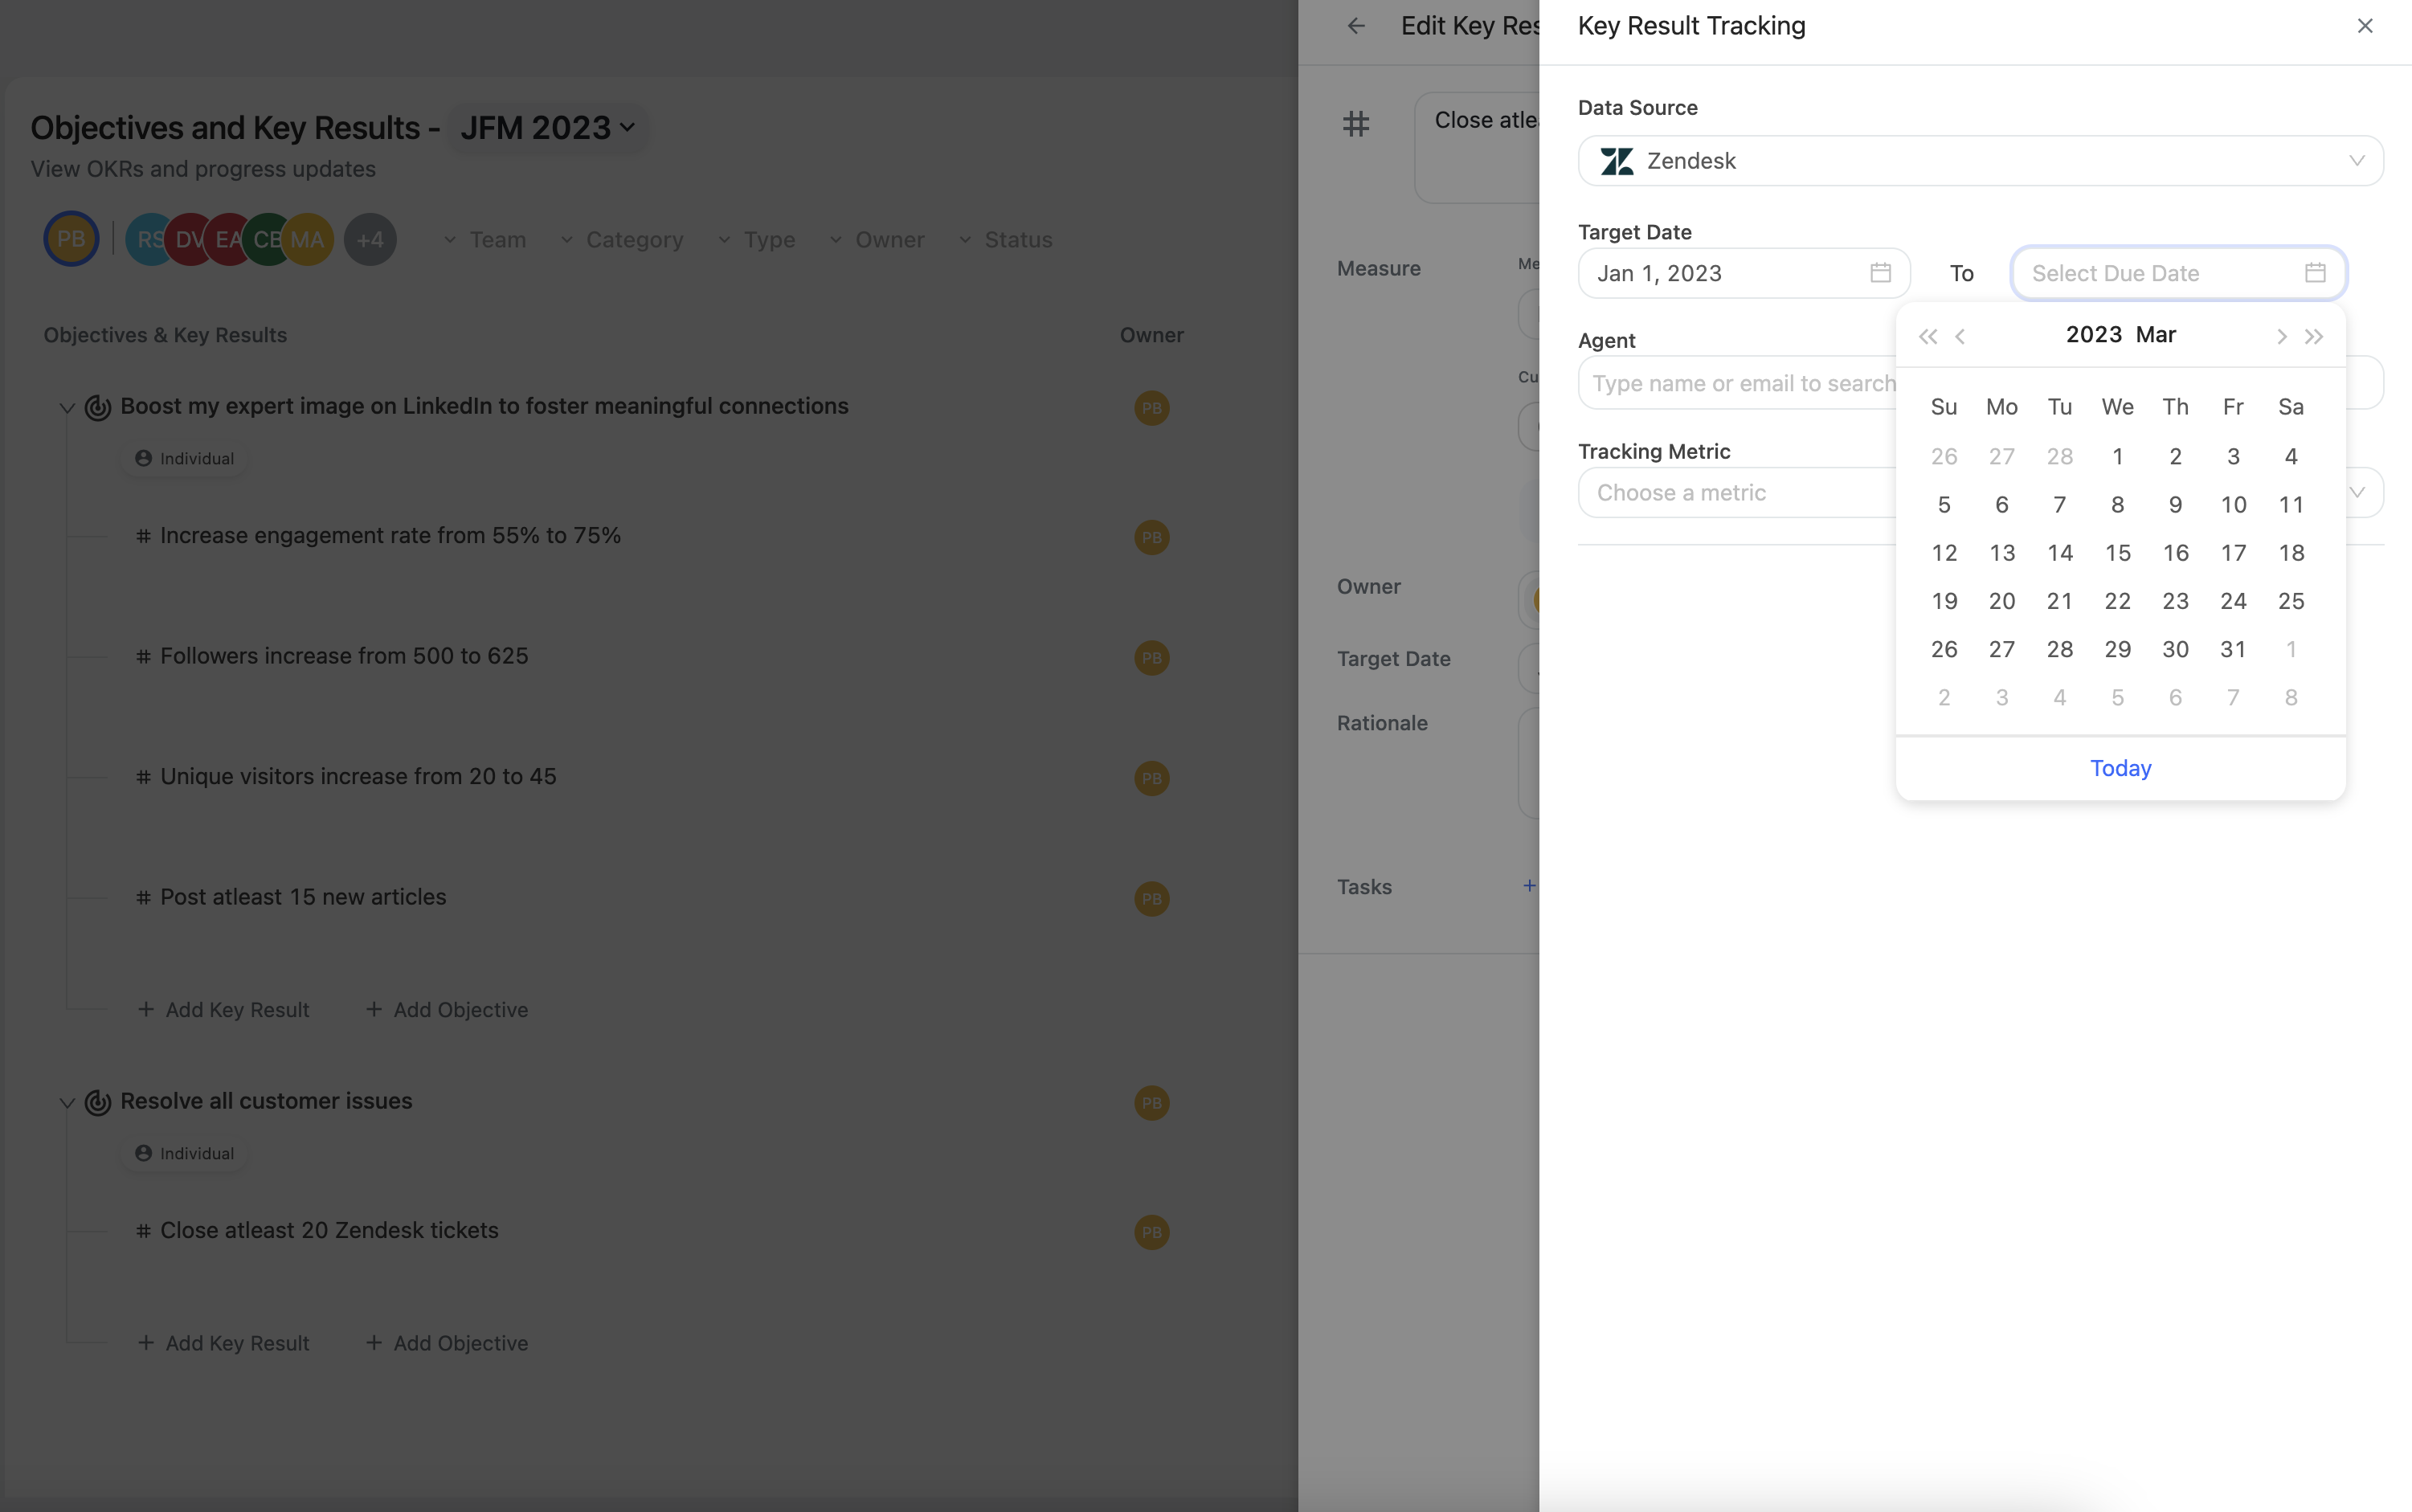Click calendar icon in due date field
This screenshot has width=2412, height=1512.
[x=2315, y=273]
